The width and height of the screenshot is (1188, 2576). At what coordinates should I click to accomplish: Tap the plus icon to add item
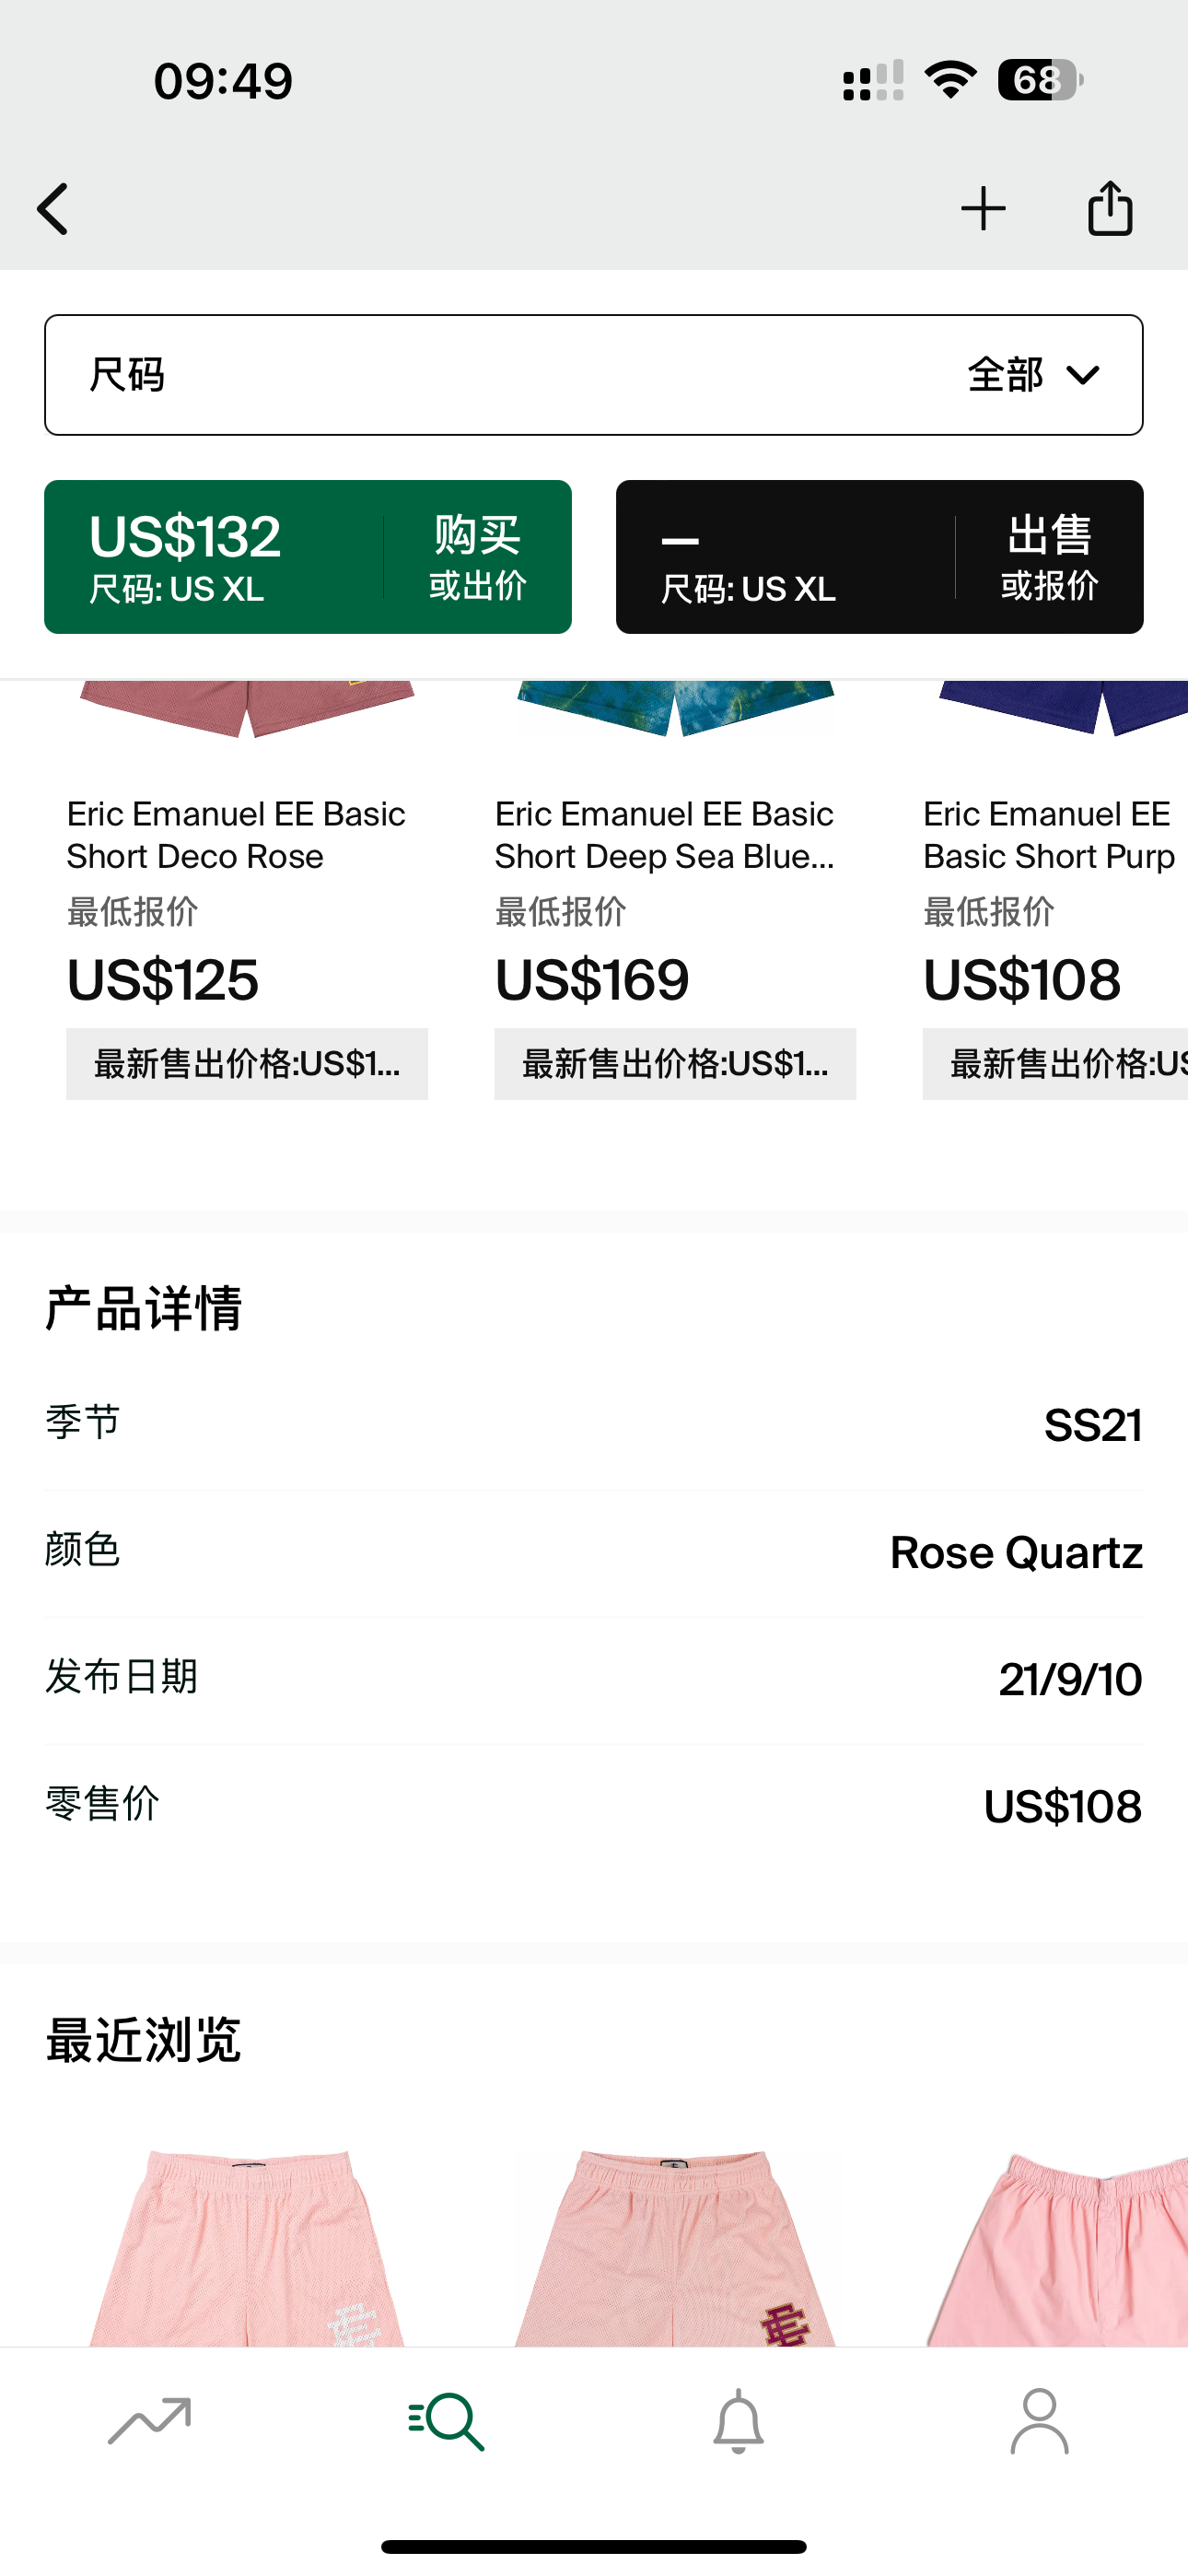click(x=983, y=209)
